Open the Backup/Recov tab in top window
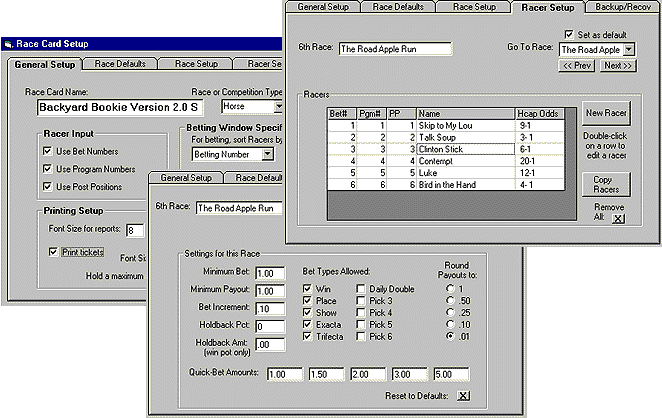 (x=623, y=7)
